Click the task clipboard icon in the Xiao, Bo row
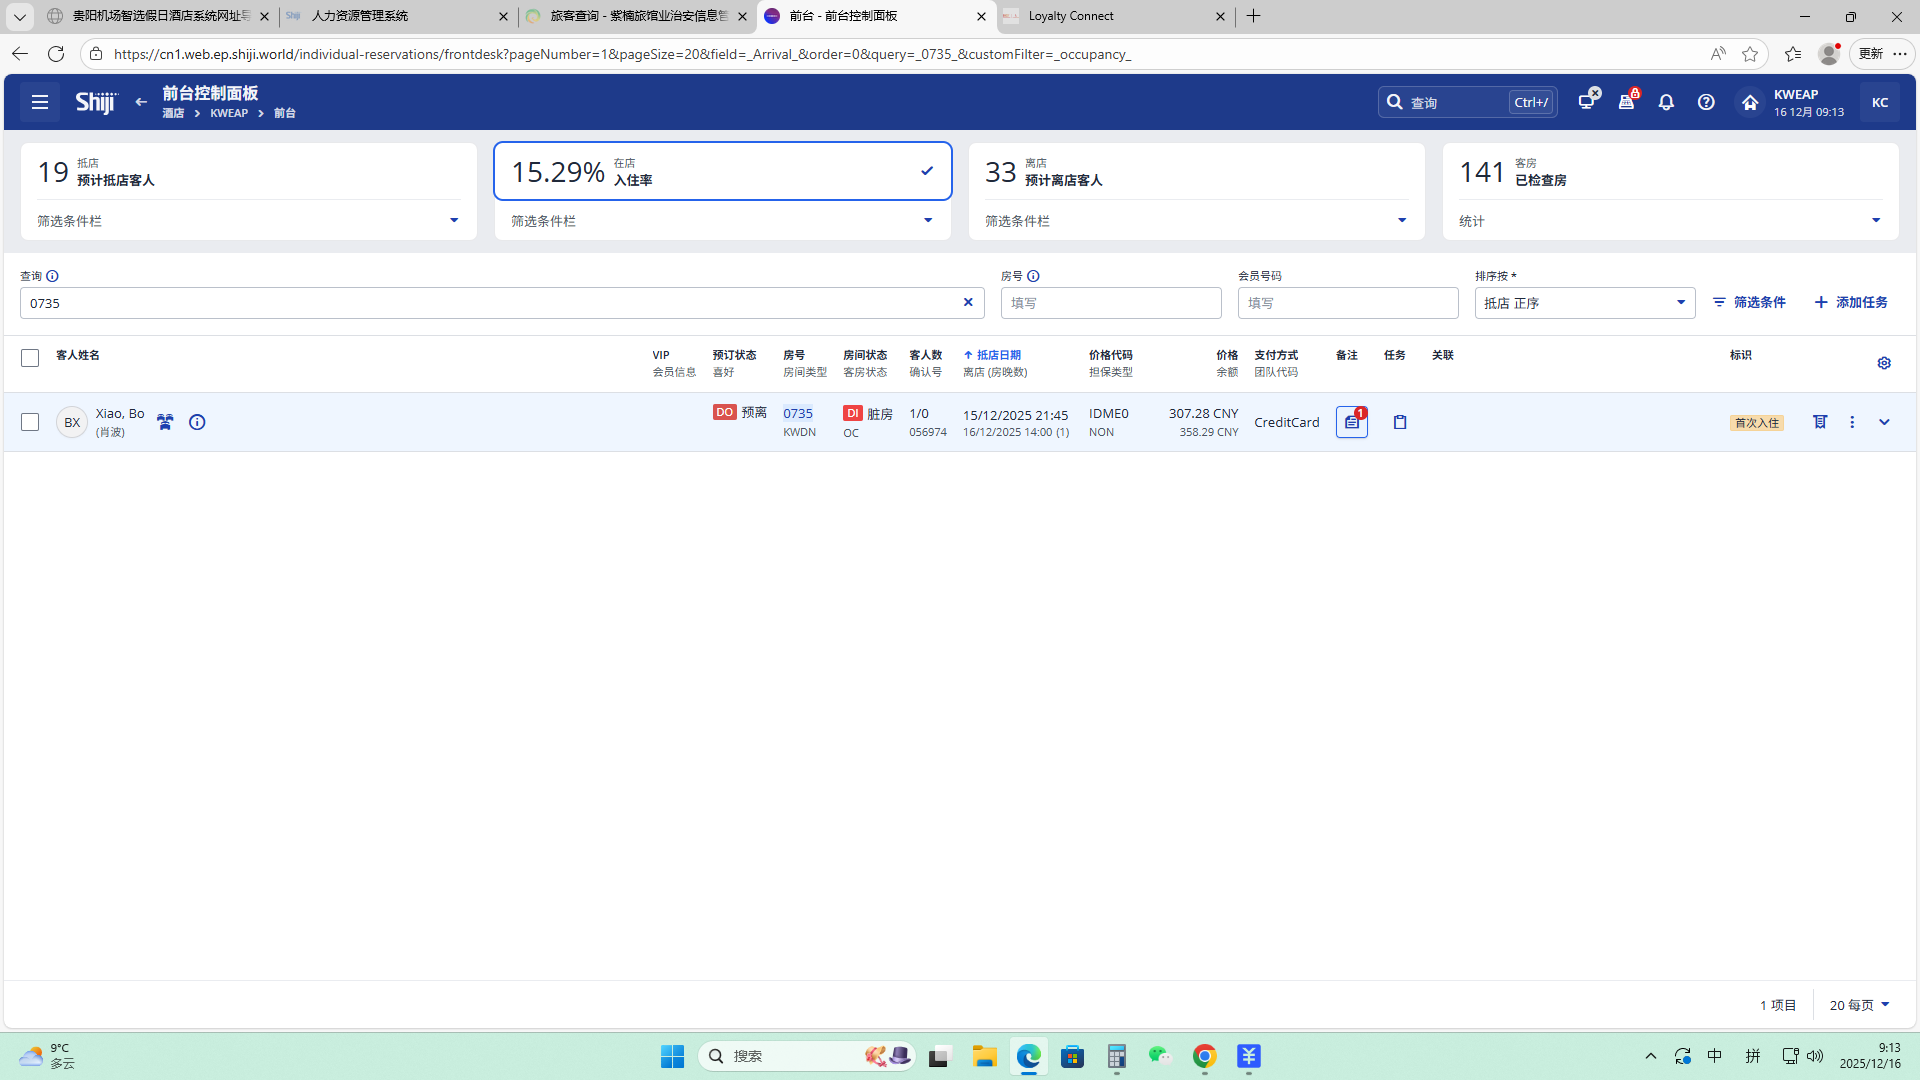 pos(1400,422)
